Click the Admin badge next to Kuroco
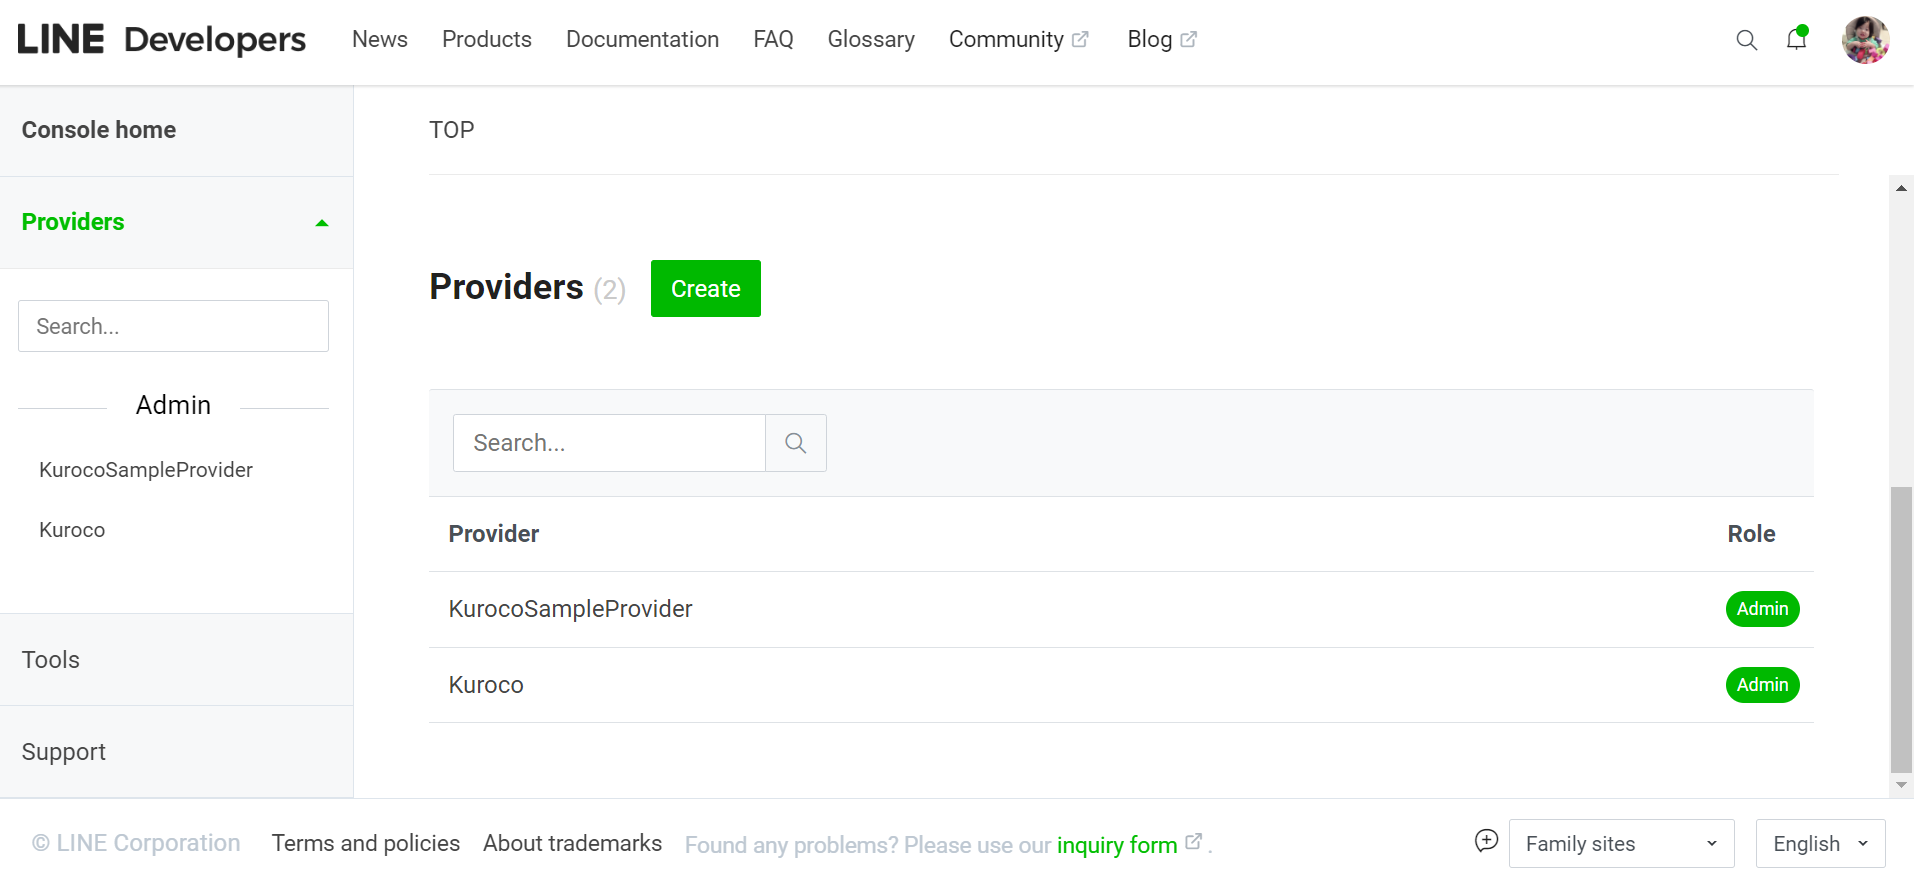 [1761, 684]
